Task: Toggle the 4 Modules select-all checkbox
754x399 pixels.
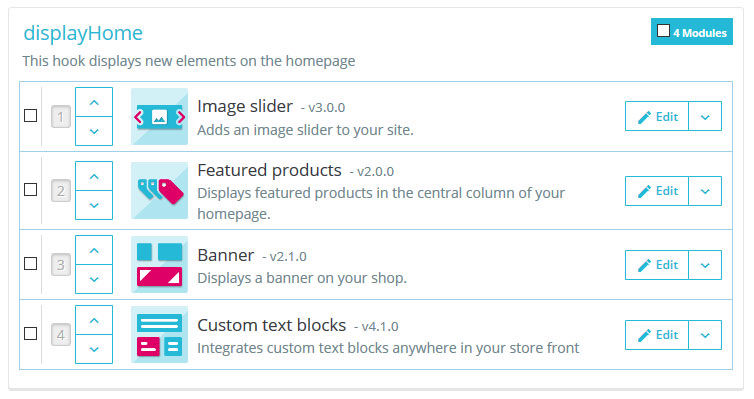Action: 663,31
